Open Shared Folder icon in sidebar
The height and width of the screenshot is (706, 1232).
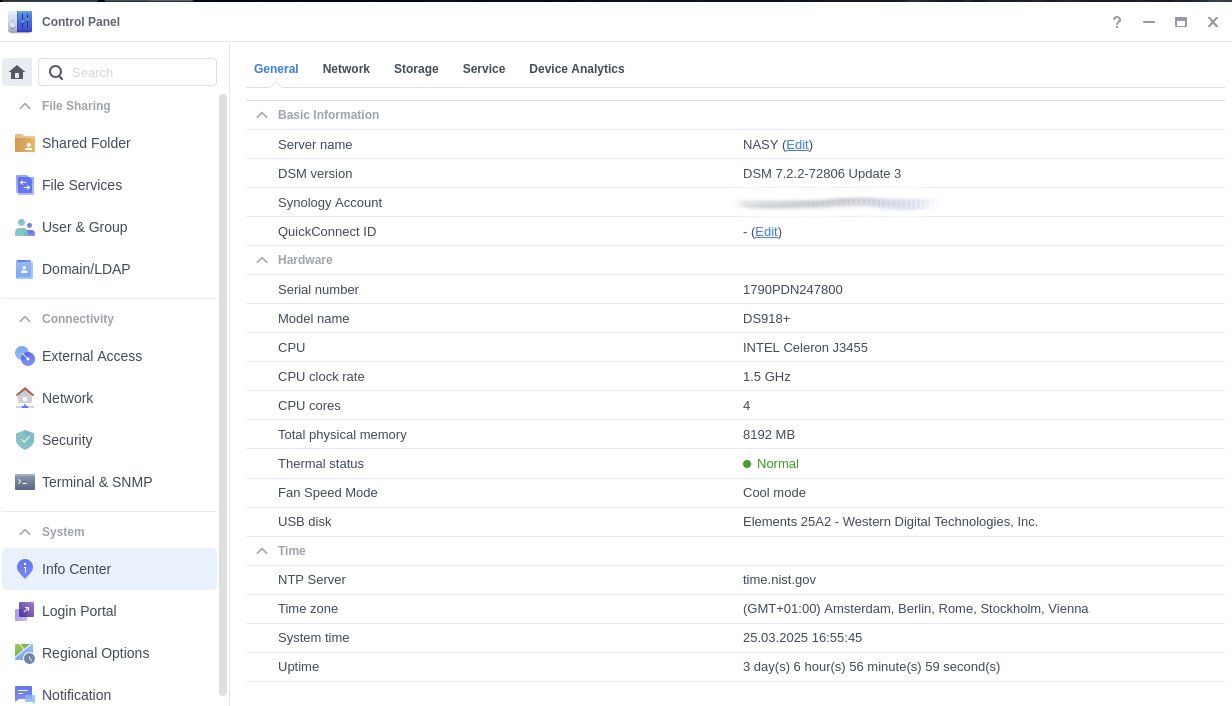[25, 143]
